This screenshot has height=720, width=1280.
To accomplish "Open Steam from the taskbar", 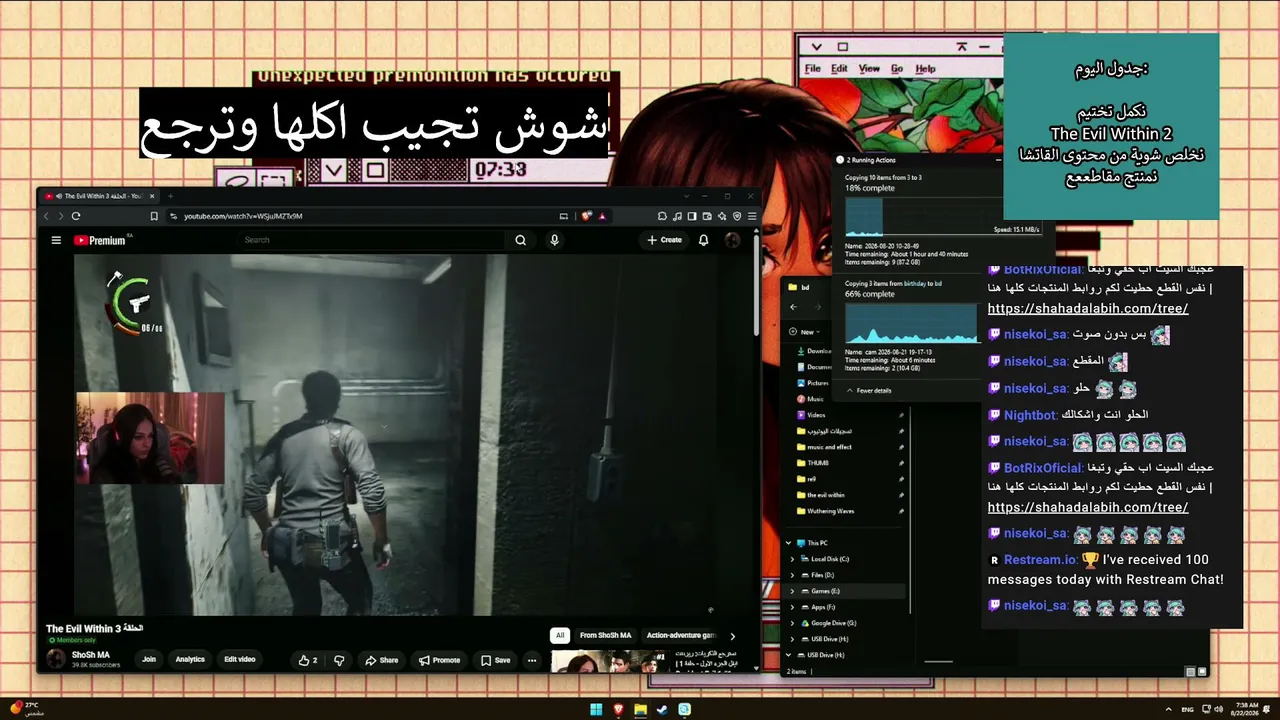I will [662, 710].
